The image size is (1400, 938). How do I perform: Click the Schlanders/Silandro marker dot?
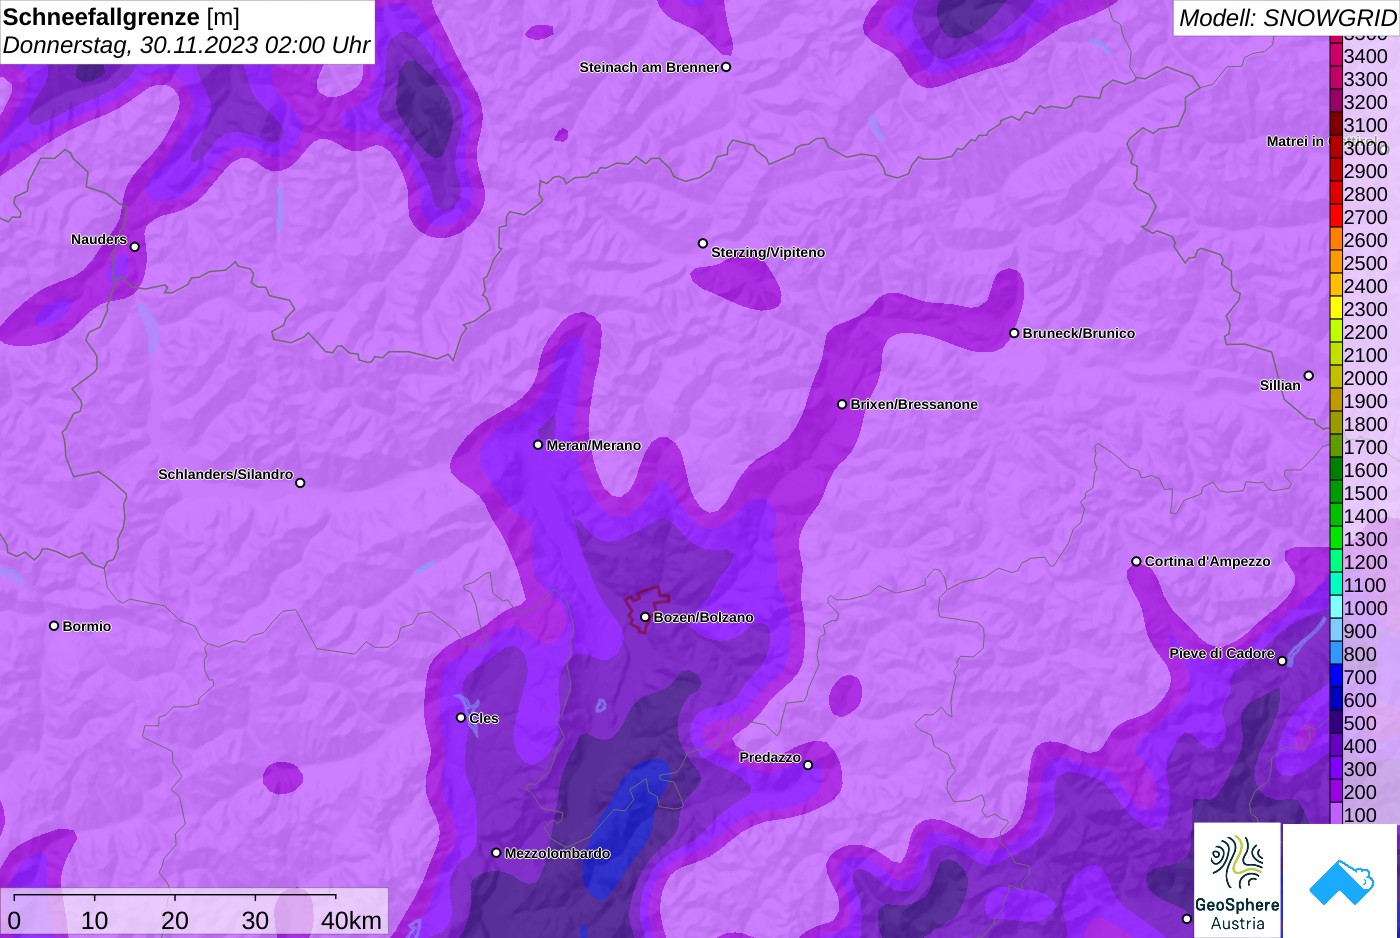click(x=300, y=483)
